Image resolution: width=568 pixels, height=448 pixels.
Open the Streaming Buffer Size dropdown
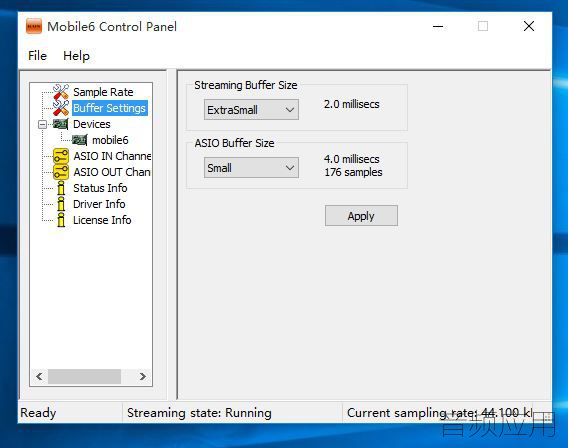[x=251, y=110]
